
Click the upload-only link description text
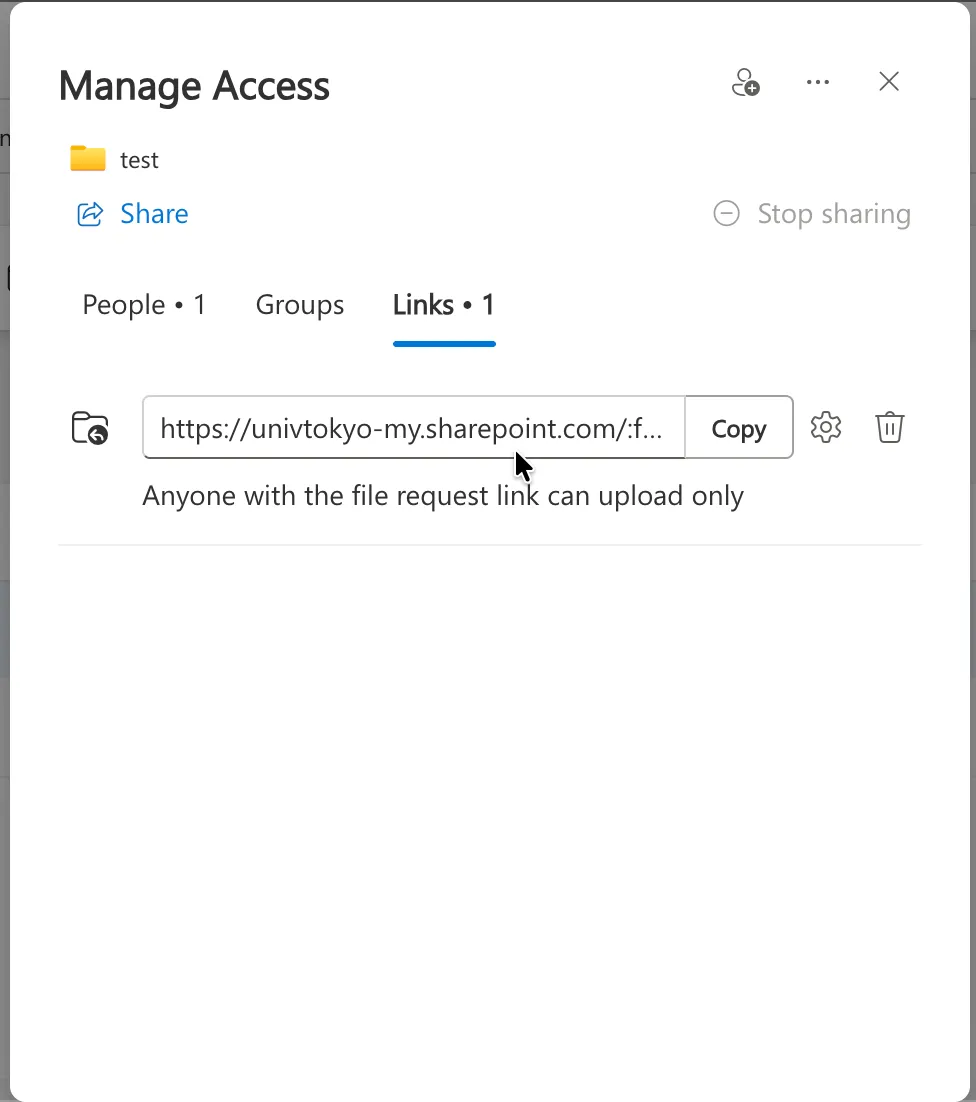[x=443, y=496]
